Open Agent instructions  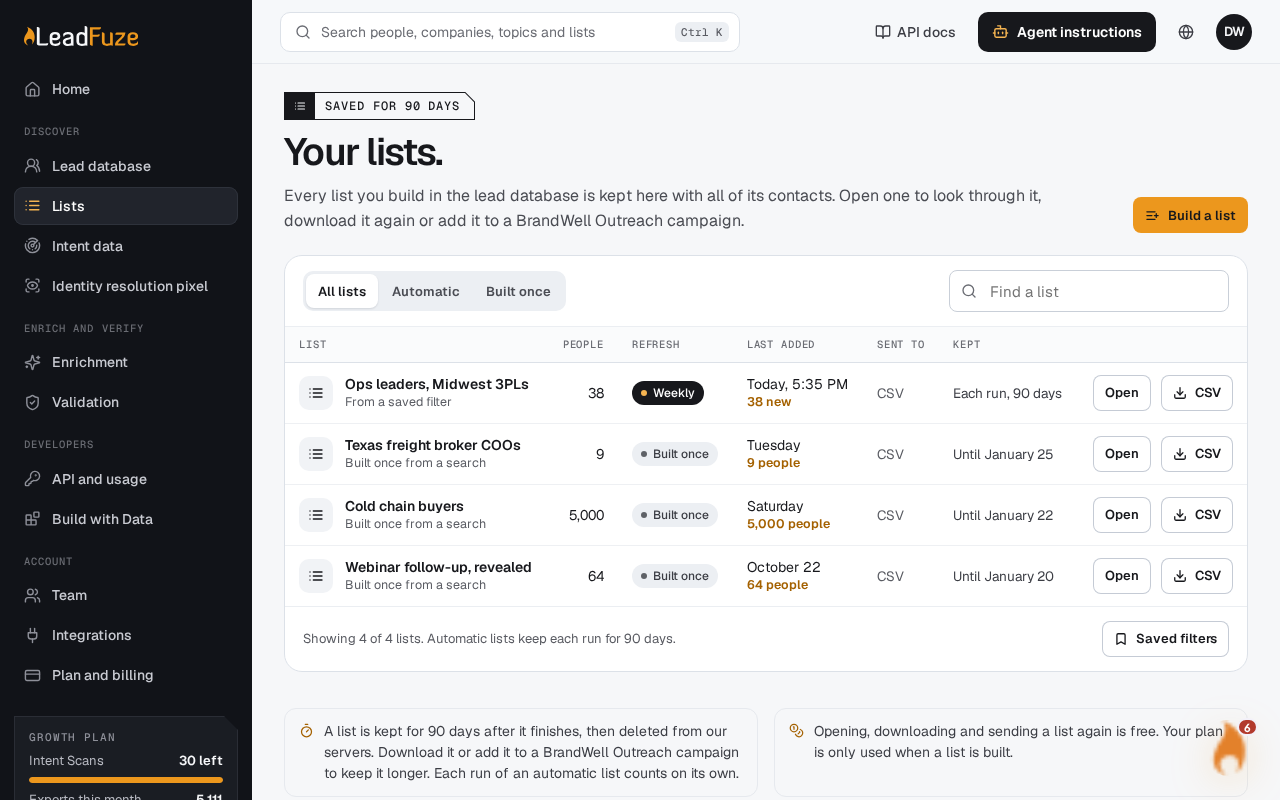[1067, 32]
